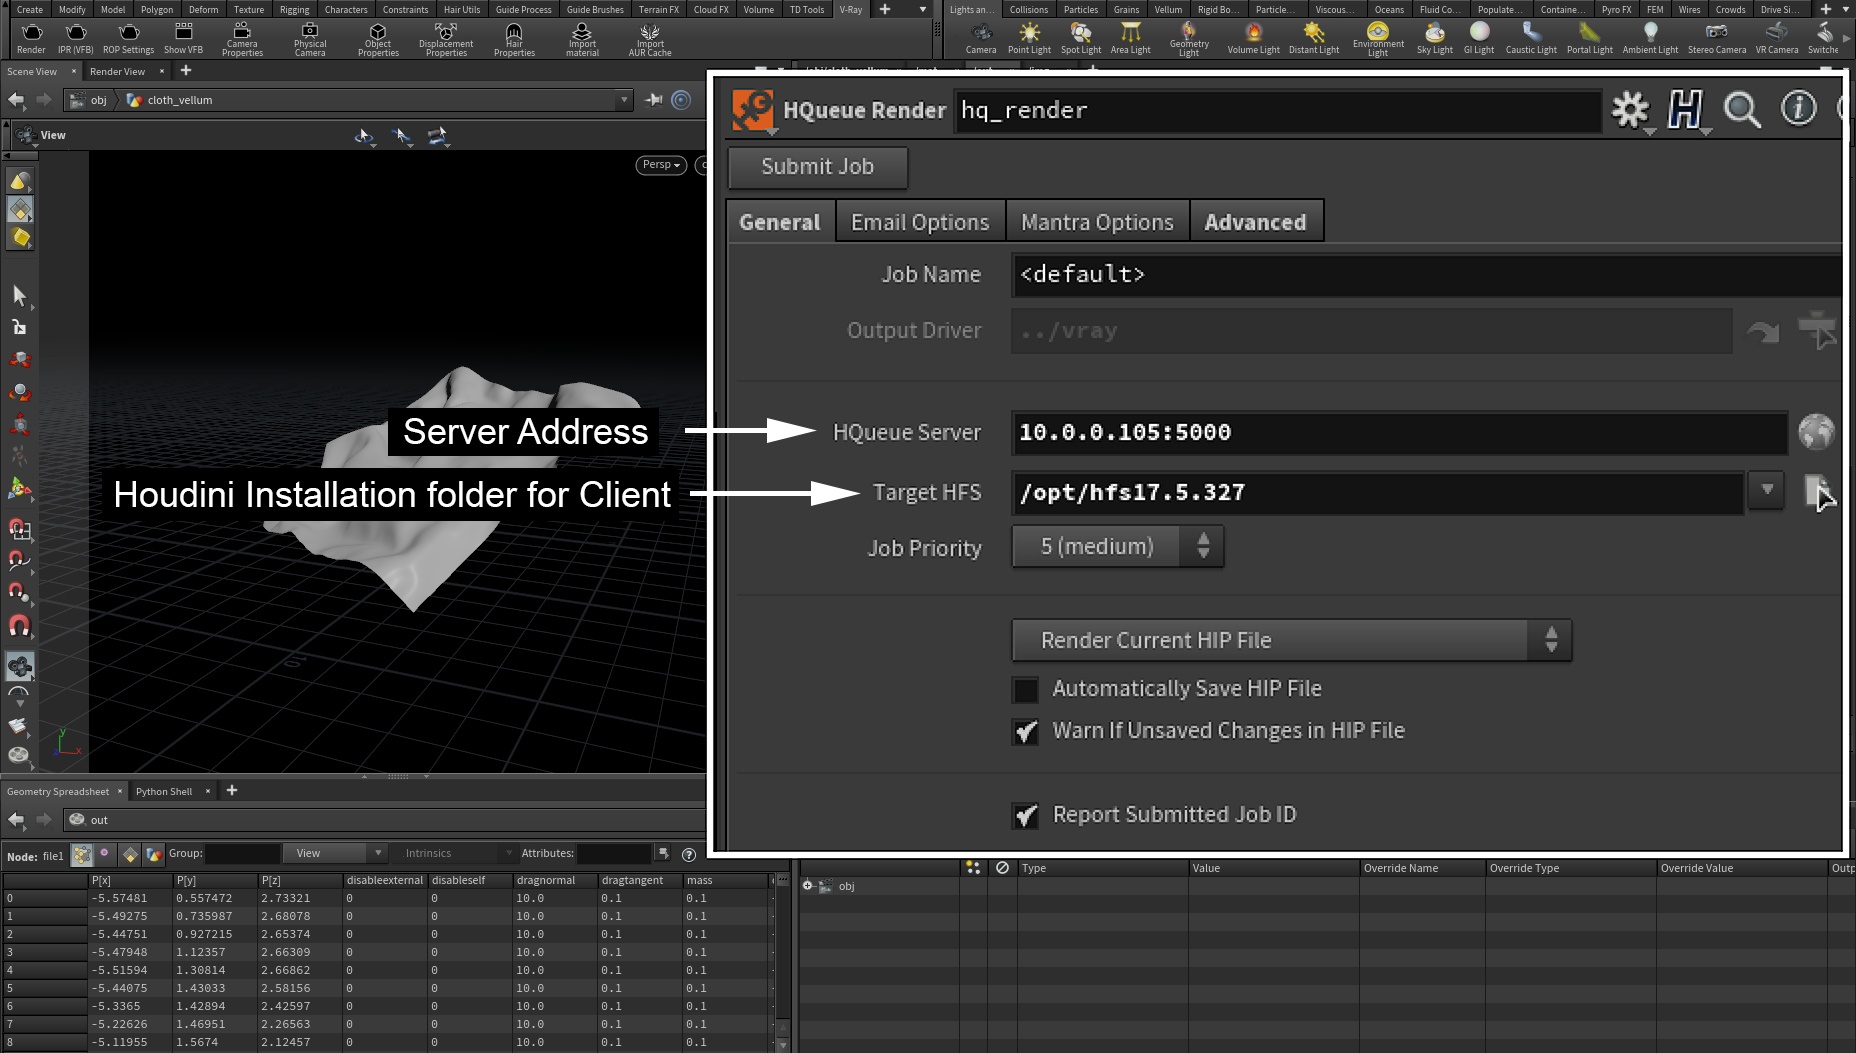Open the HQueue H help icon menu
1856x1053 pixels.
click(x=1686, y=110)
